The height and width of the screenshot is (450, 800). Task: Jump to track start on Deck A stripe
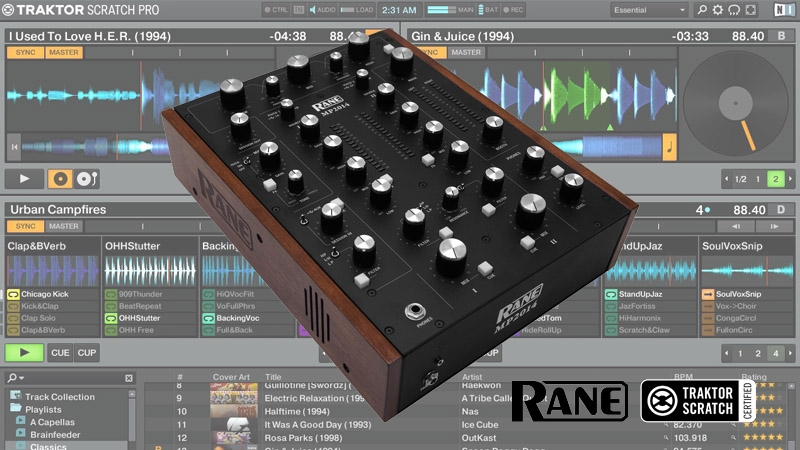tap(14, 147)
